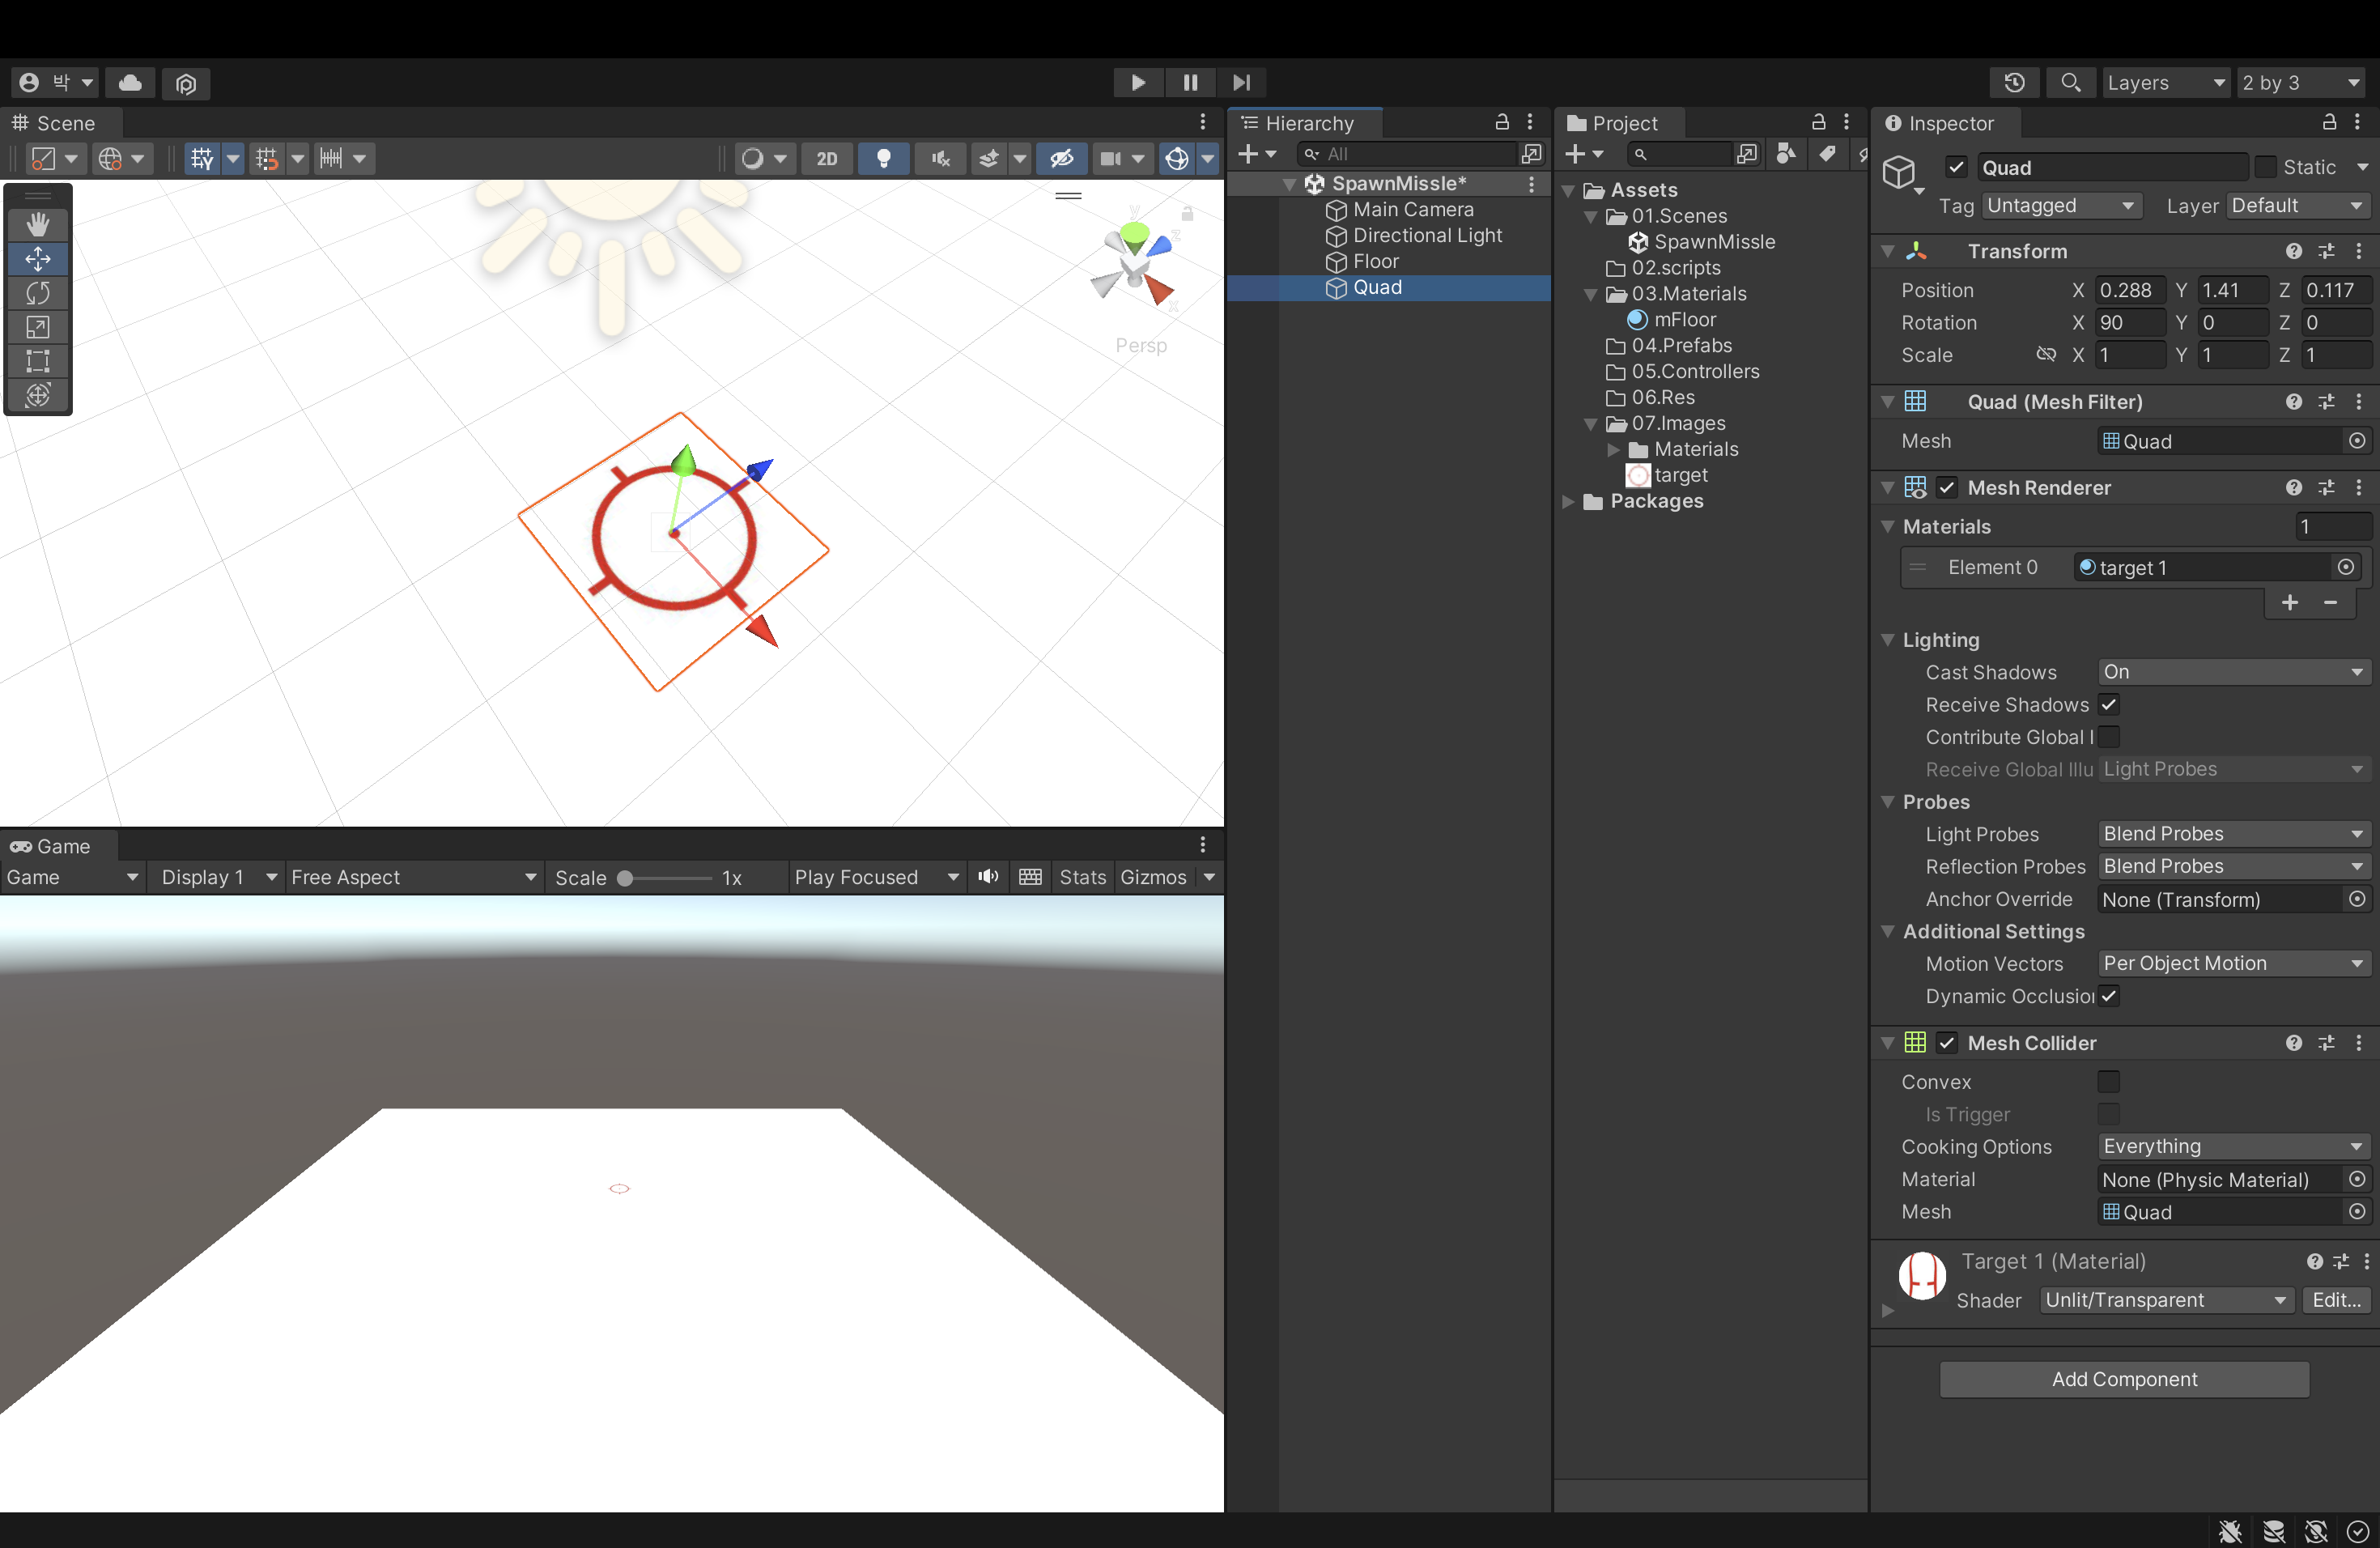
Task: Toggle 2D view mode
Action: point(827,158)
